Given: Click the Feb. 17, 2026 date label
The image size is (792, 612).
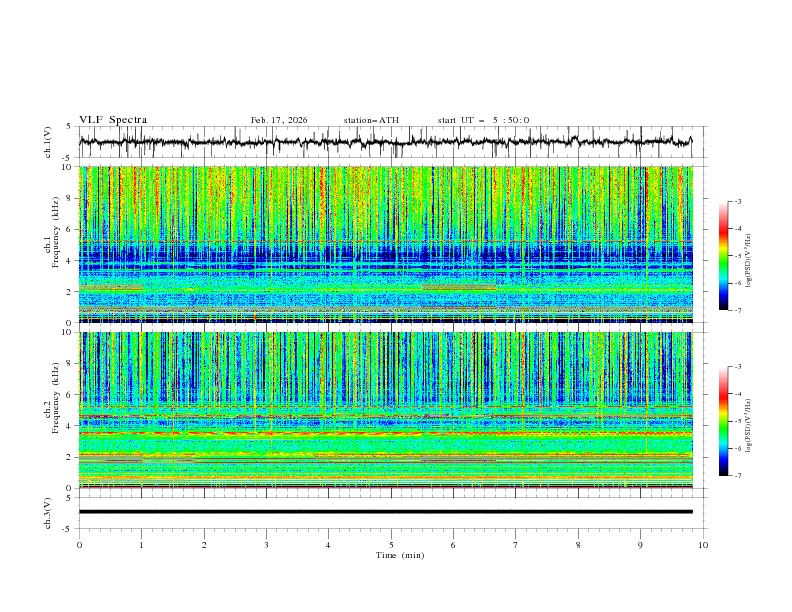Looking at the screenshot, I should click(279, 120).
